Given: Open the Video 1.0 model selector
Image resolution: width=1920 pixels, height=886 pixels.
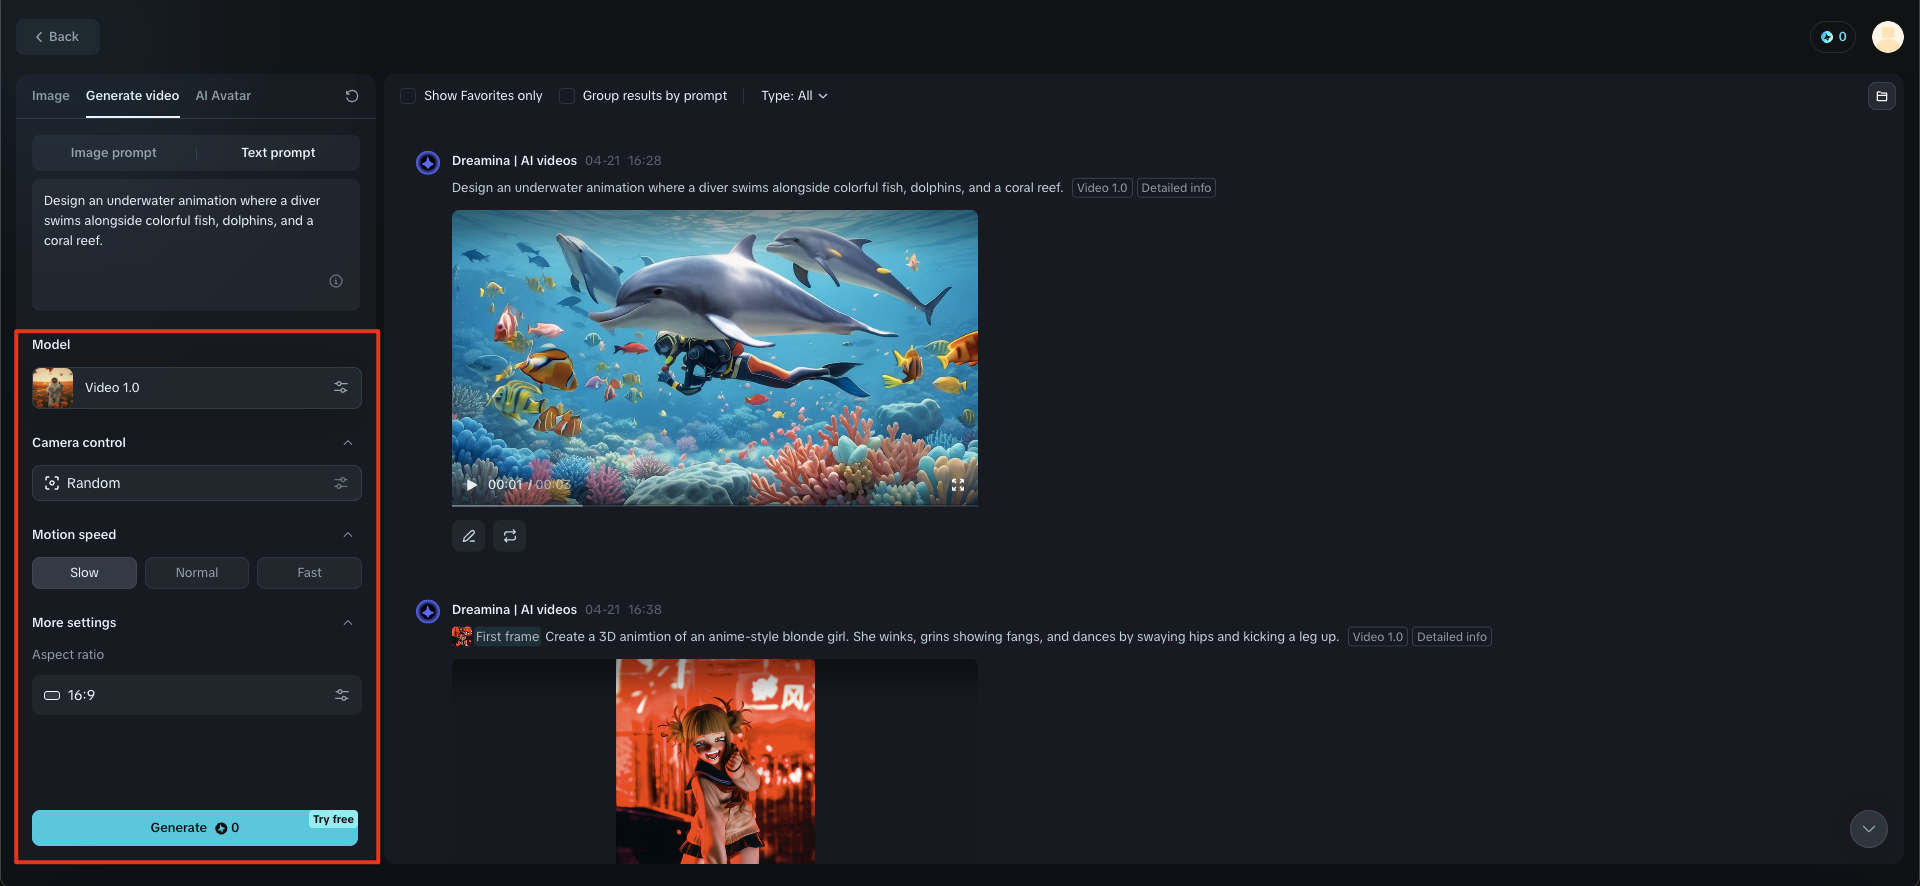Looking at the screenshot, I should 197,388.
